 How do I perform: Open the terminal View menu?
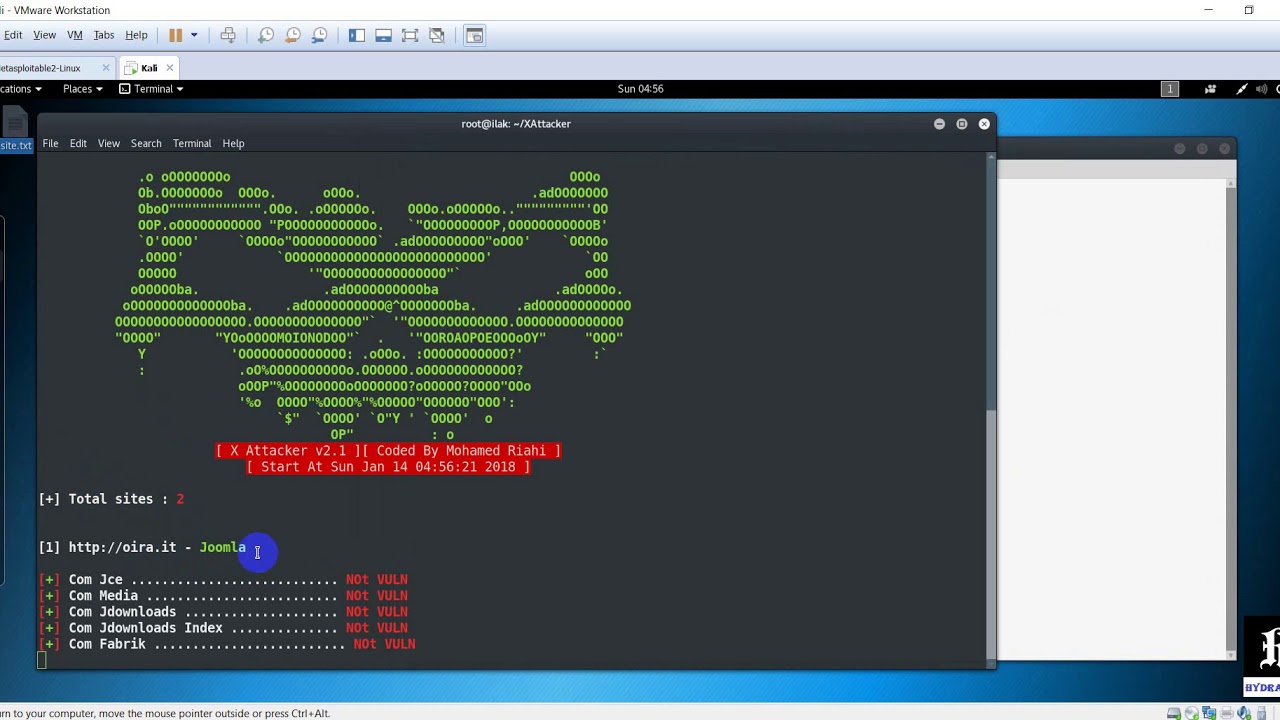point(108,143)
